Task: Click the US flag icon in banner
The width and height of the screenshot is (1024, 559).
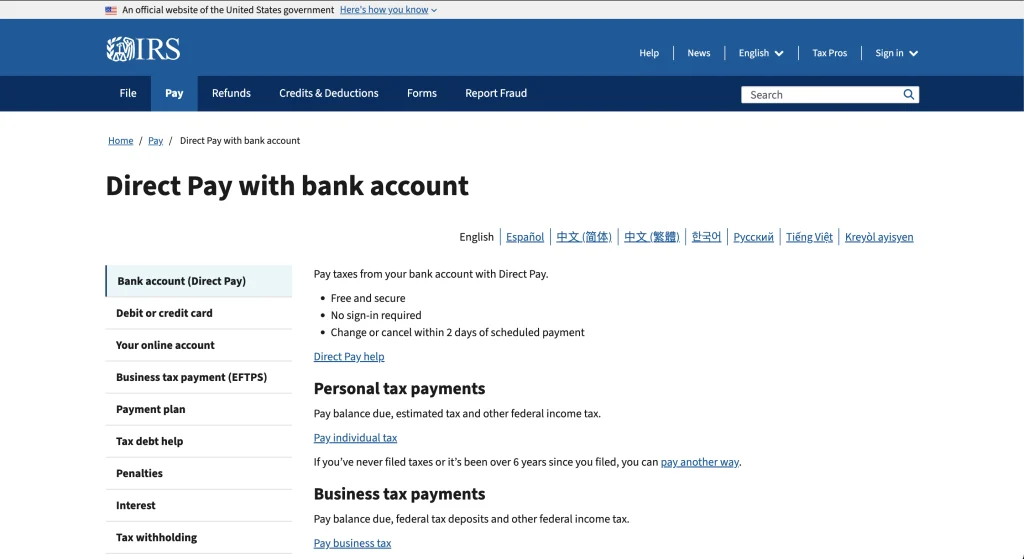Action: point(110,10)
